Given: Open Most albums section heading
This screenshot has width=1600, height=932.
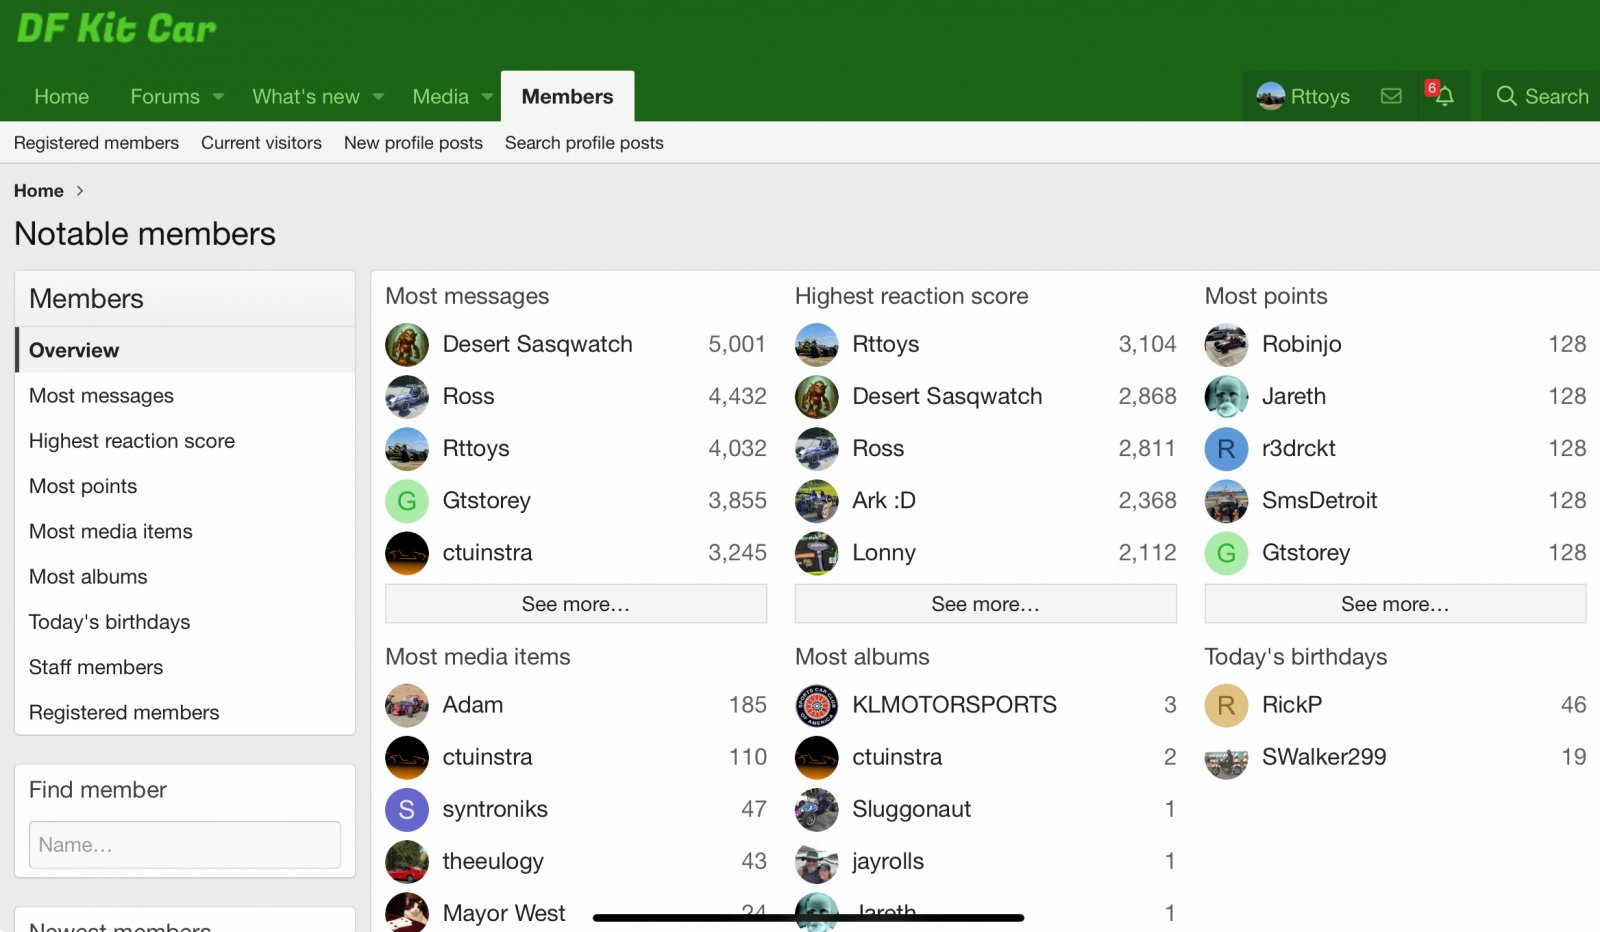Looking at the screenshot, I should 862,657.
